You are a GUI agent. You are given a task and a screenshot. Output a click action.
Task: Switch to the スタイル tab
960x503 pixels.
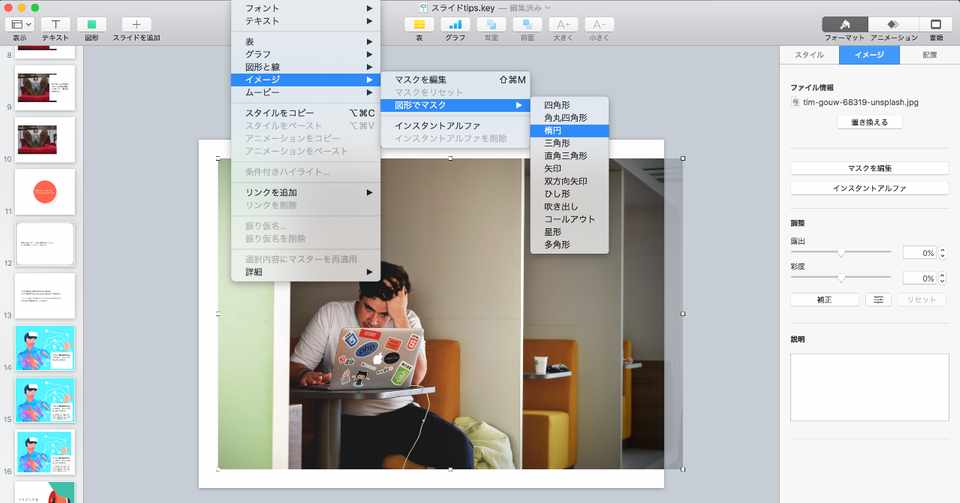[809, 55]
